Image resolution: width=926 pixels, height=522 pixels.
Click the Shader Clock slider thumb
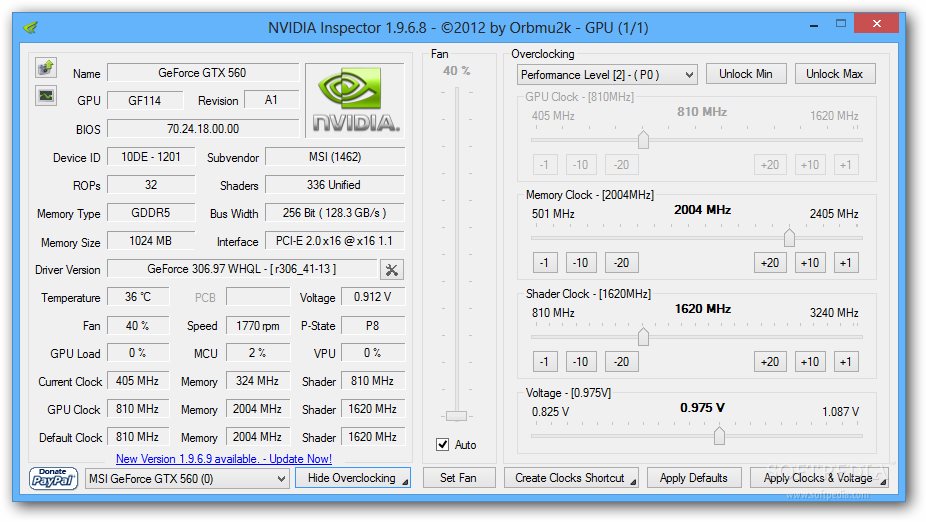click(643, 336)
